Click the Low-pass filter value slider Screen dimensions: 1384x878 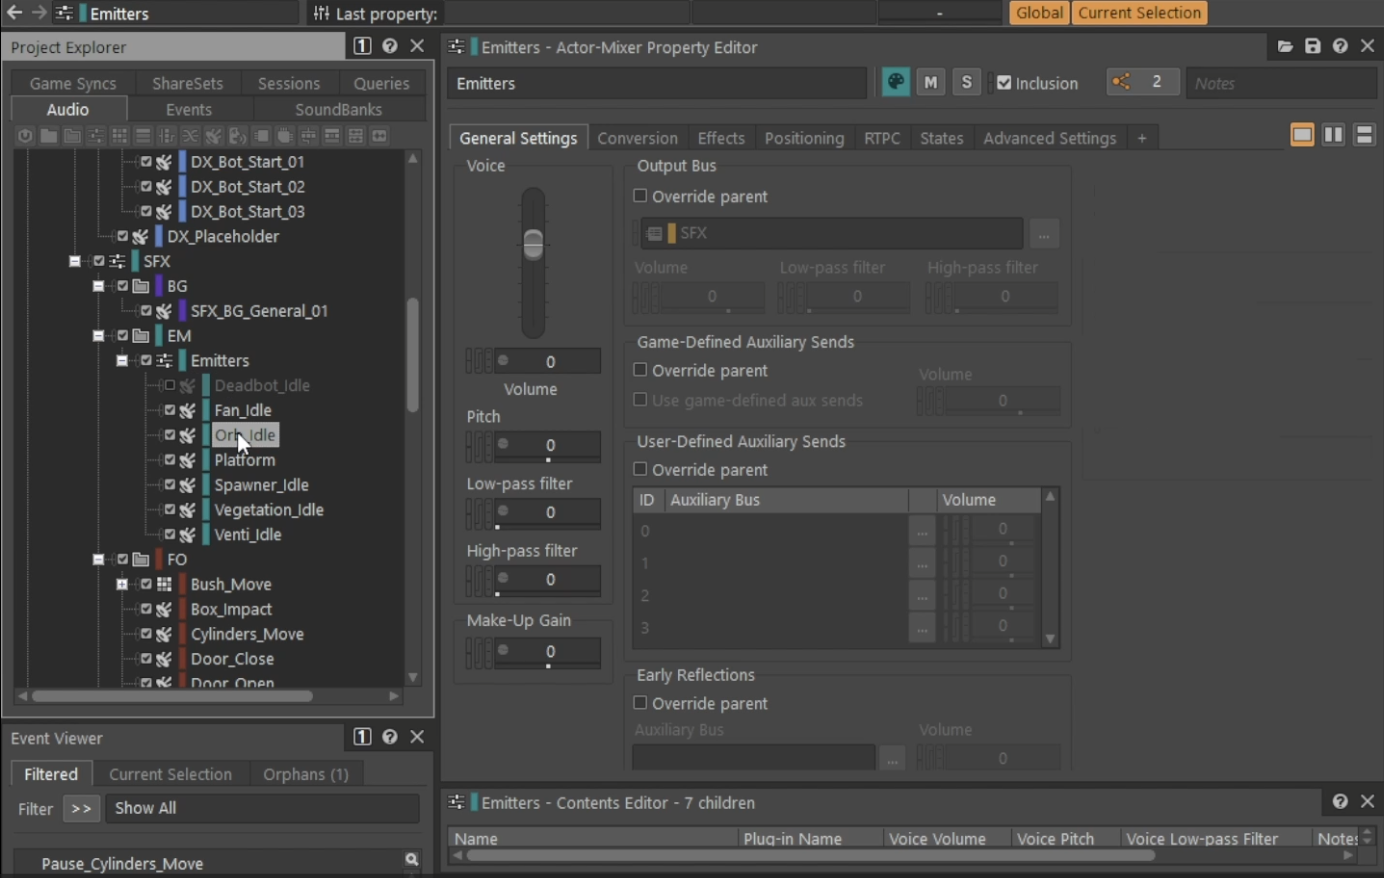tap(547, 512)
